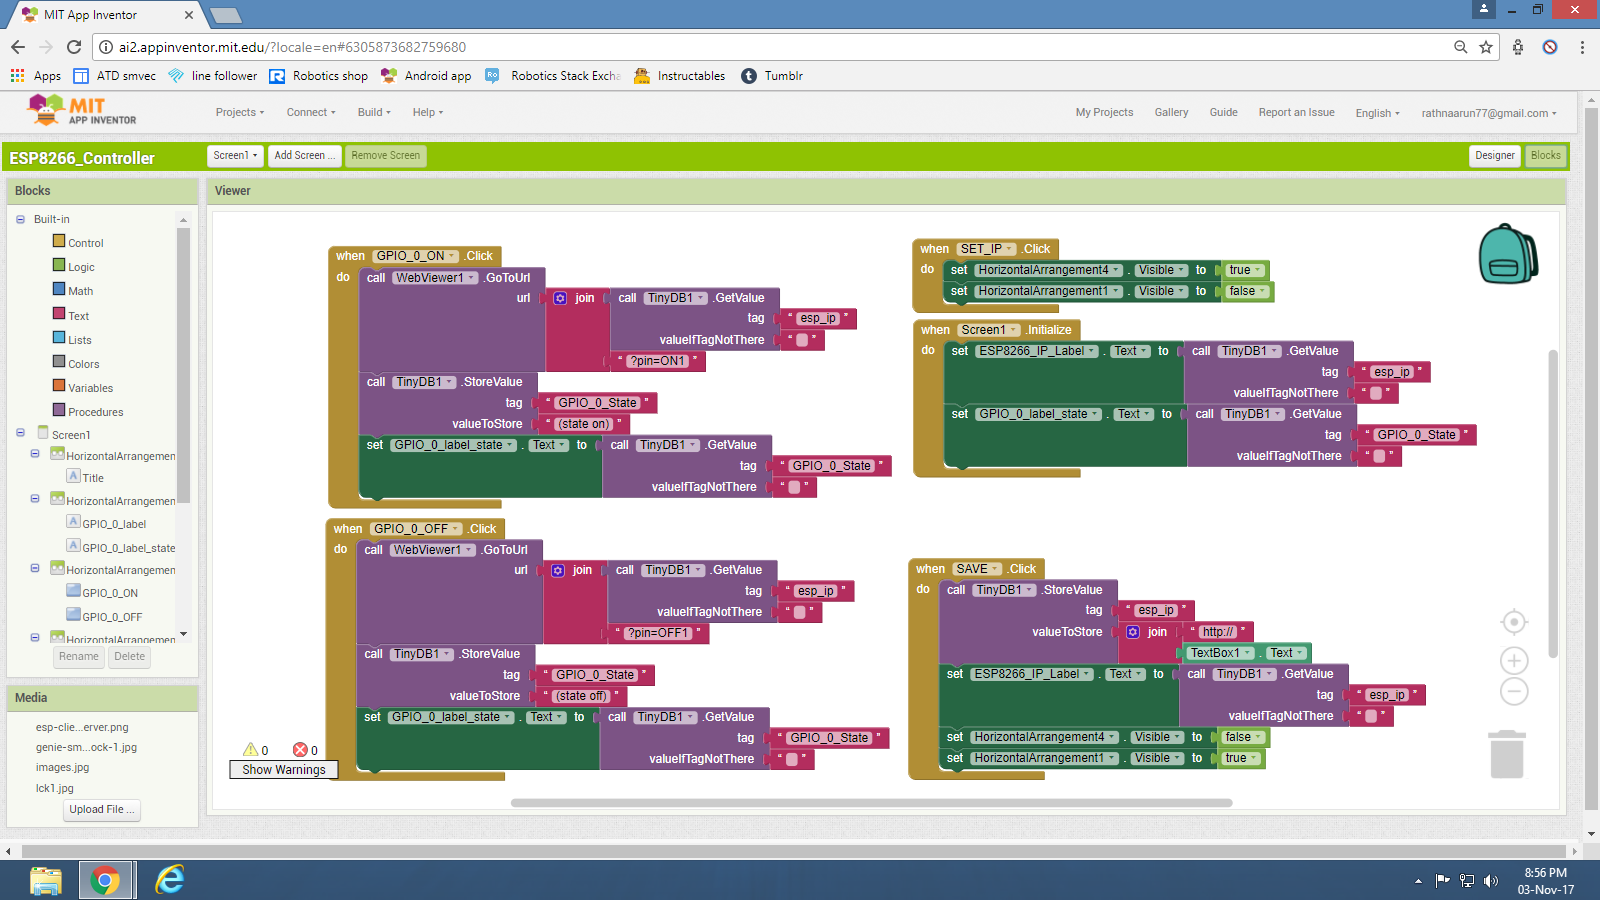Image resolution: width=1600 pixels, height=900 pixels.
Task: Collapse the Screen1 tree node
Action: pyautogui.click(x=20, y=433)
